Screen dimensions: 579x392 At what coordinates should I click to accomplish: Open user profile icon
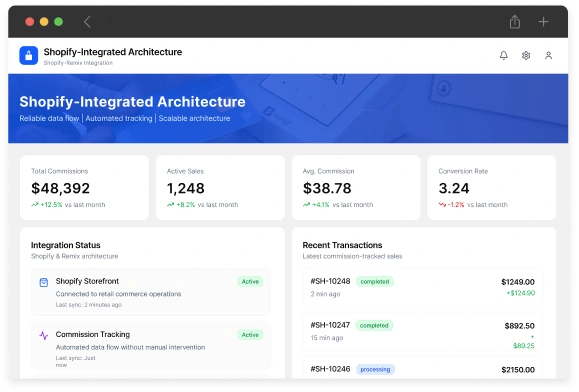[x=548, y=55]
